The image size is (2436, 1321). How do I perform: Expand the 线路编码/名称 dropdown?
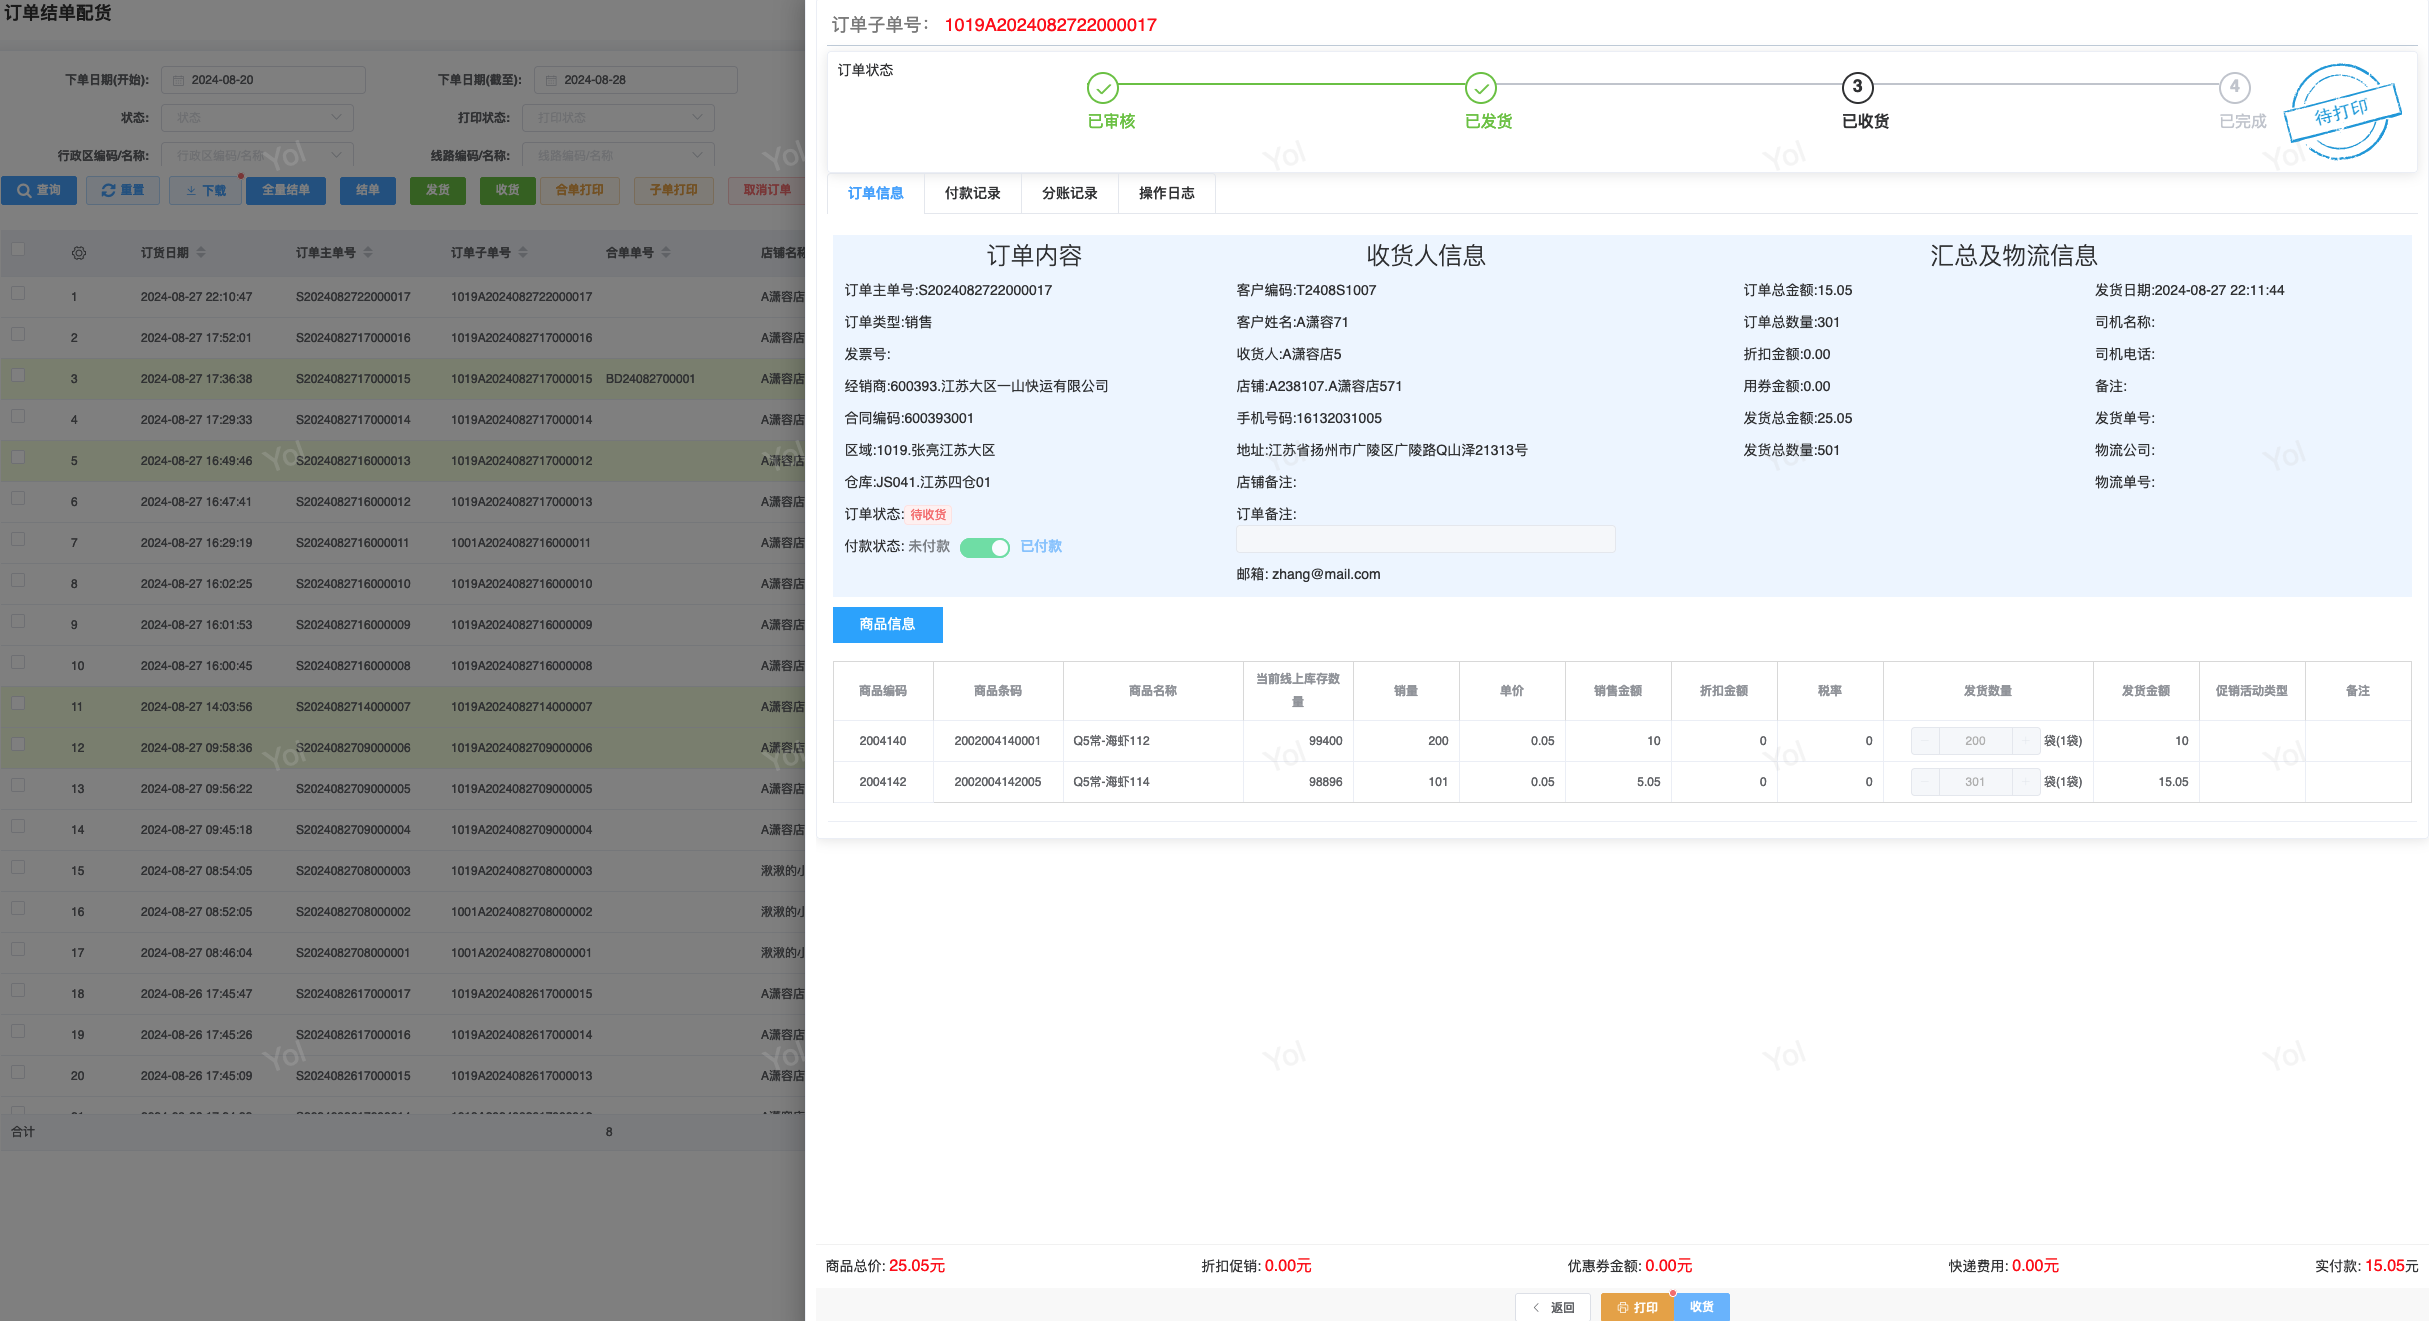[618, 156]
